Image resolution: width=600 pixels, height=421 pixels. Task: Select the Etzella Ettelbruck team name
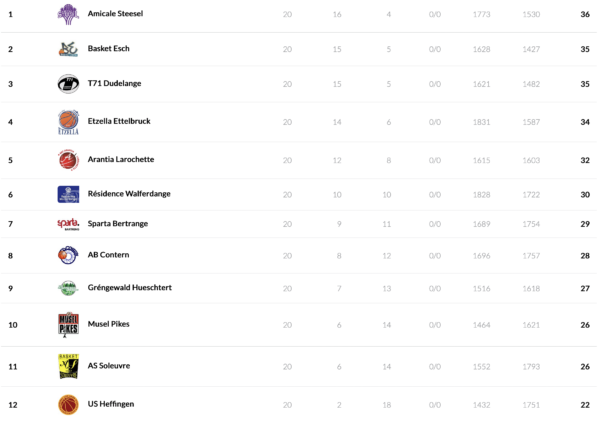(x=119, y=122)
